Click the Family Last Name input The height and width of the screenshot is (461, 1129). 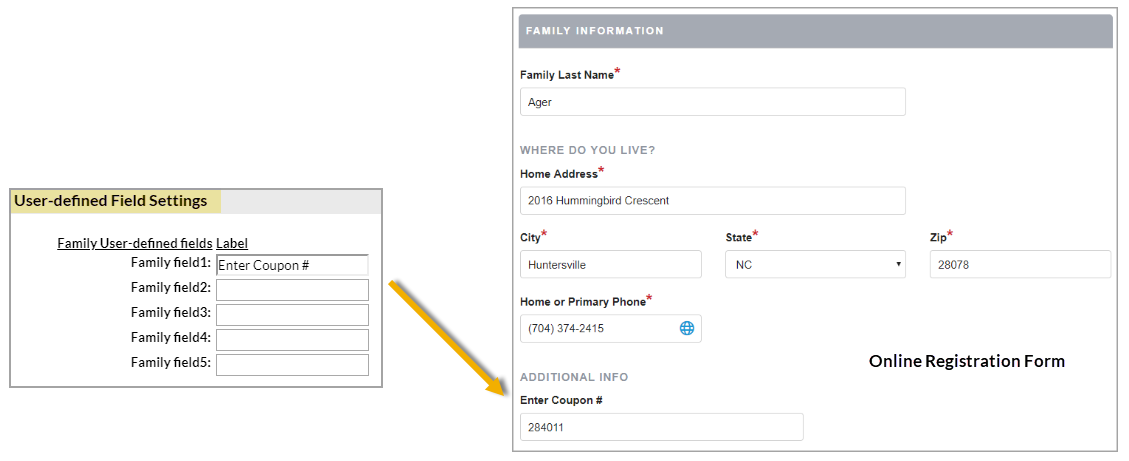[x=712, y=102]
